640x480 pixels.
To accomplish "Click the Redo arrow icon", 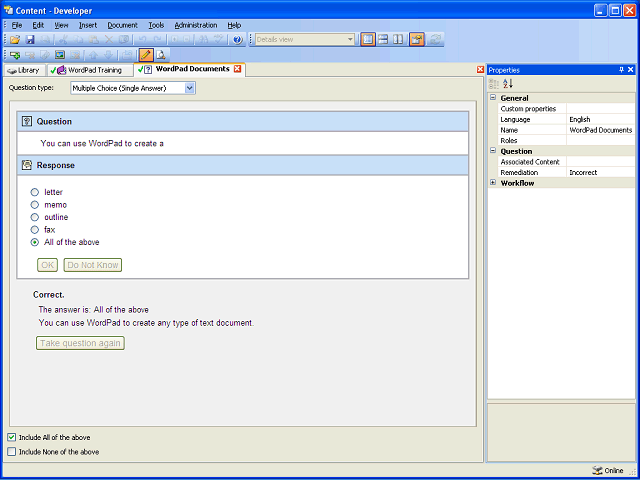I will pyautogui.click(x=157, y=40).
